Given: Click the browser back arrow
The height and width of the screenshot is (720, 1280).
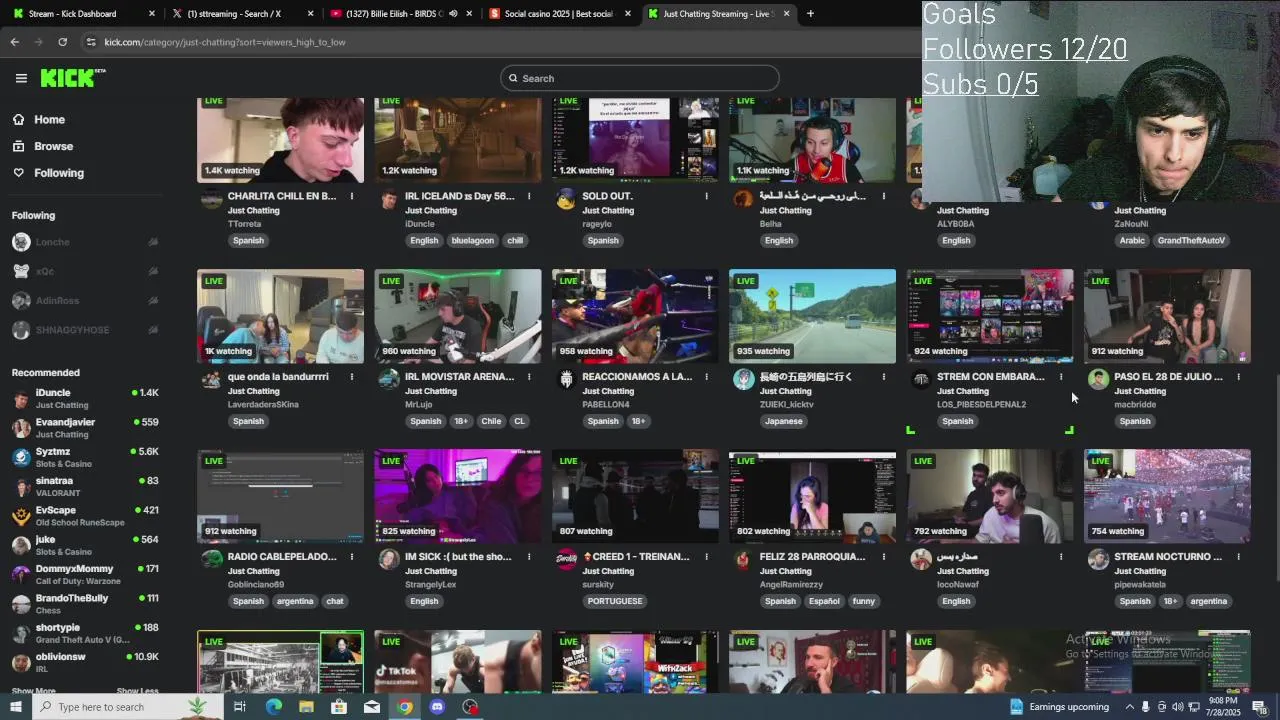Looking at the screenshot, I should pos(14,42).
